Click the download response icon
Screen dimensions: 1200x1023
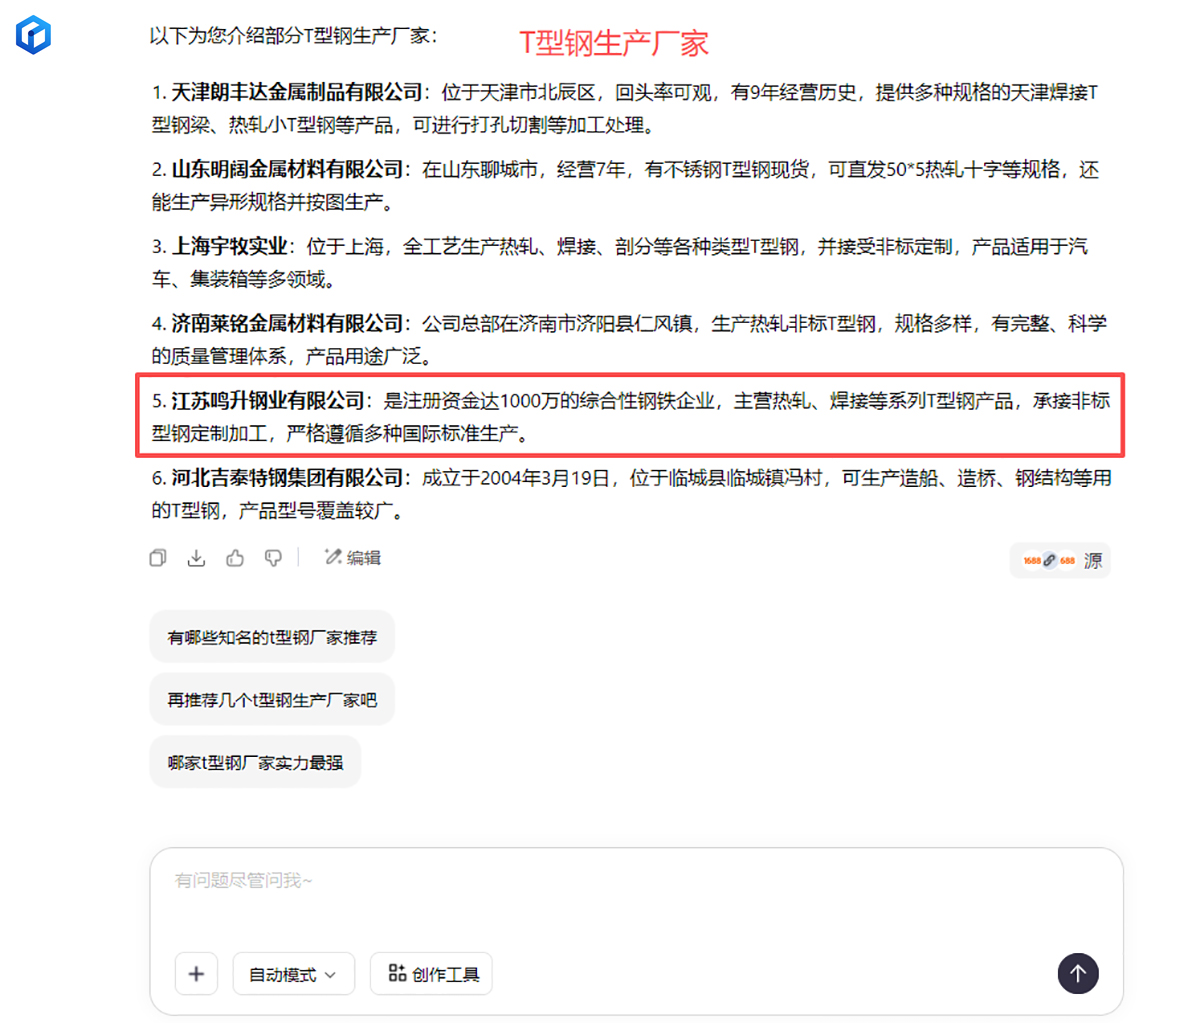click(x=196, y=558)
